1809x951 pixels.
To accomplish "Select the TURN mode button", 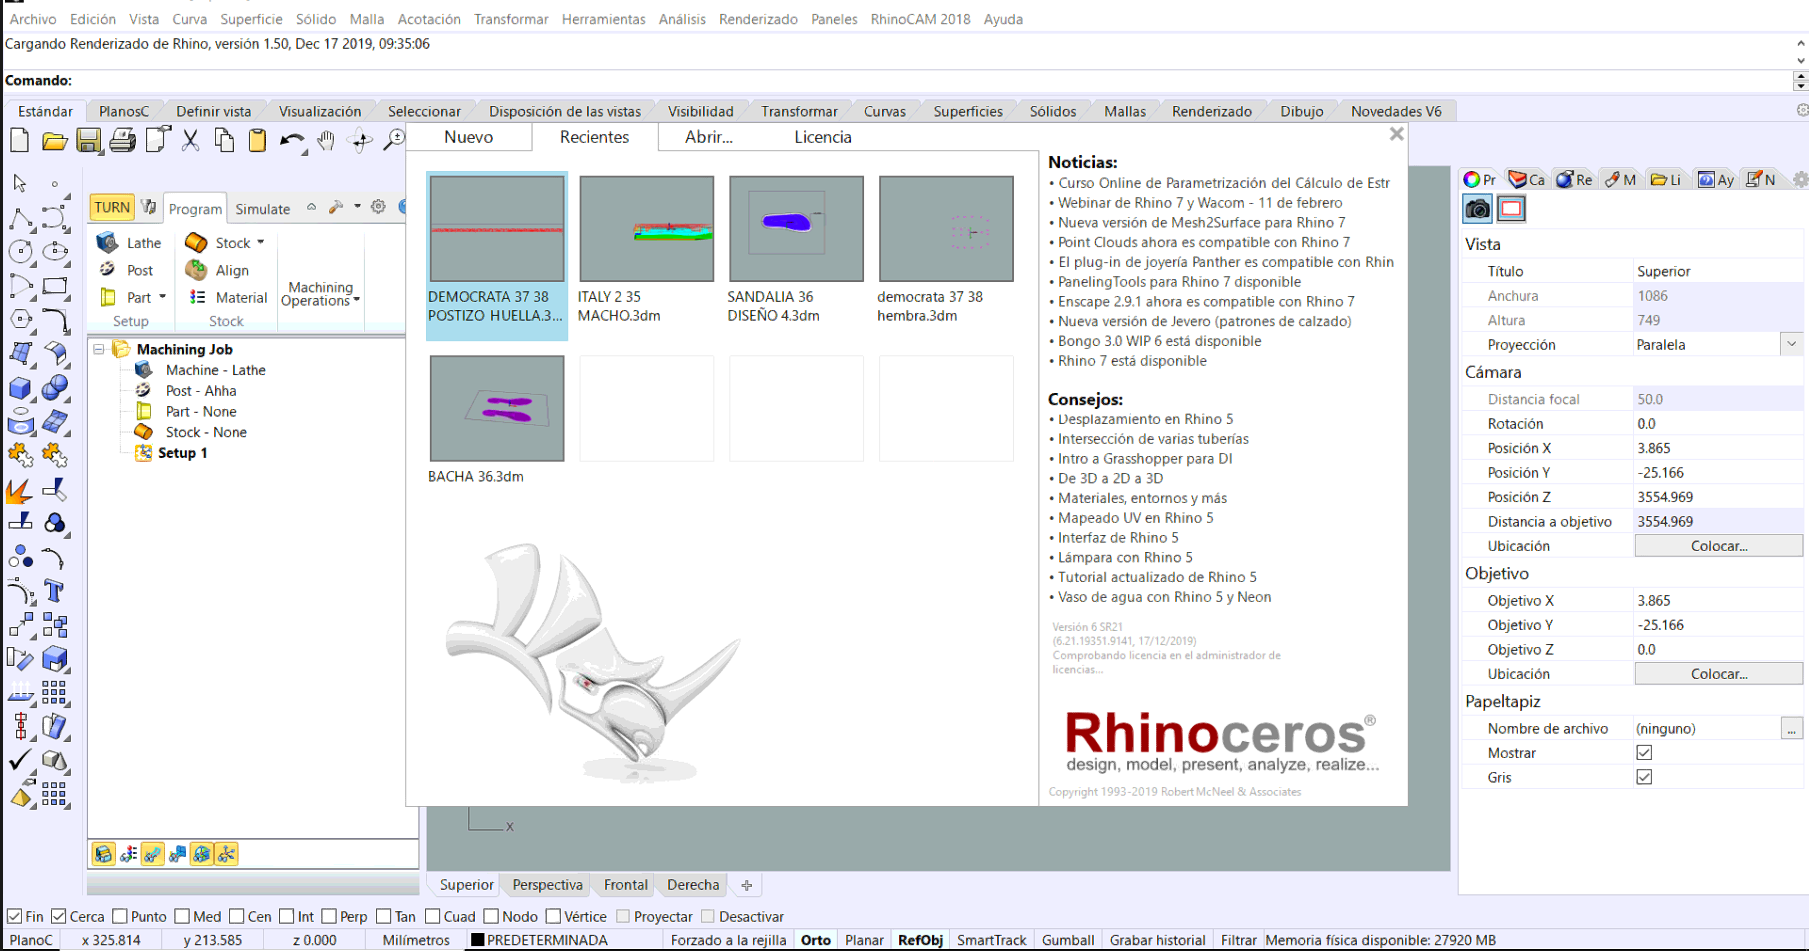I will [x=111, y=207].
